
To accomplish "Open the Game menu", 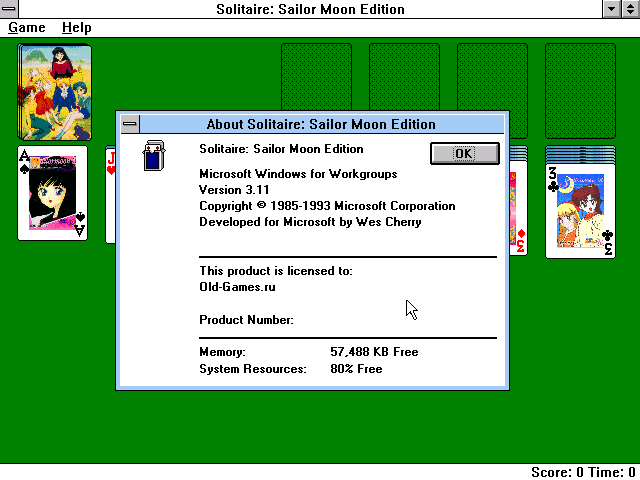I will coord(27,28).
